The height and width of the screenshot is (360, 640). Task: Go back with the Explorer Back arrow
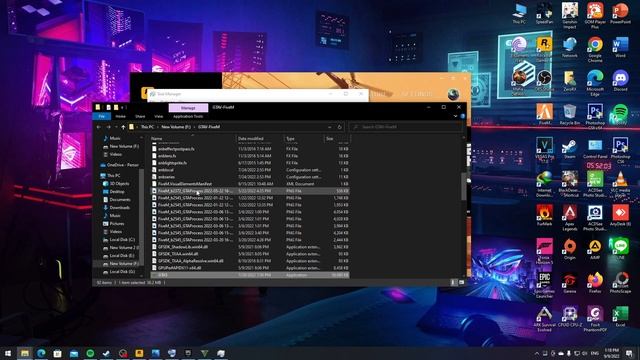click(99, 127)
